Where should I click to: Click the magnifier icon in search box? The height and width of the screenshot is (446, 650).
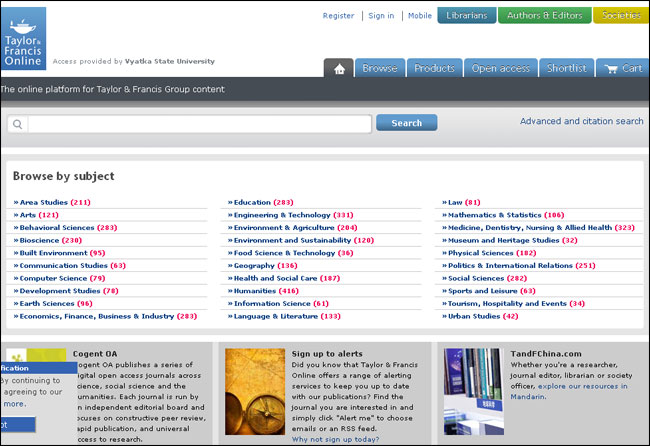point(17,124)
